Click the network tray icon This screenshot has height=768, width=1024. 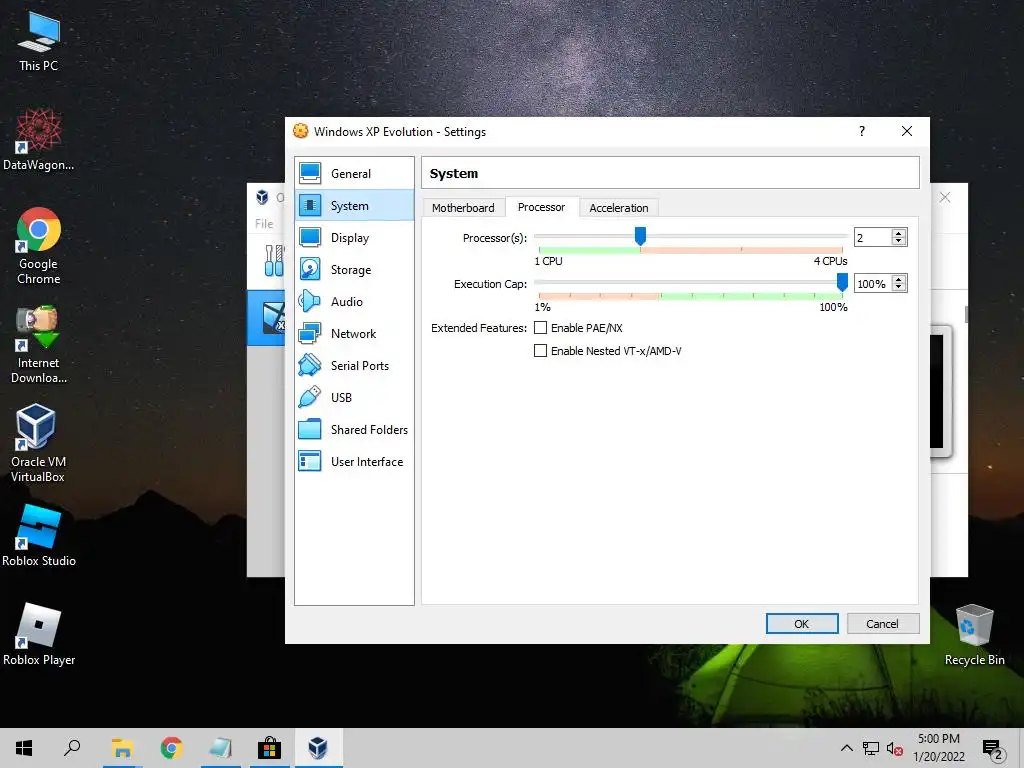871,748
